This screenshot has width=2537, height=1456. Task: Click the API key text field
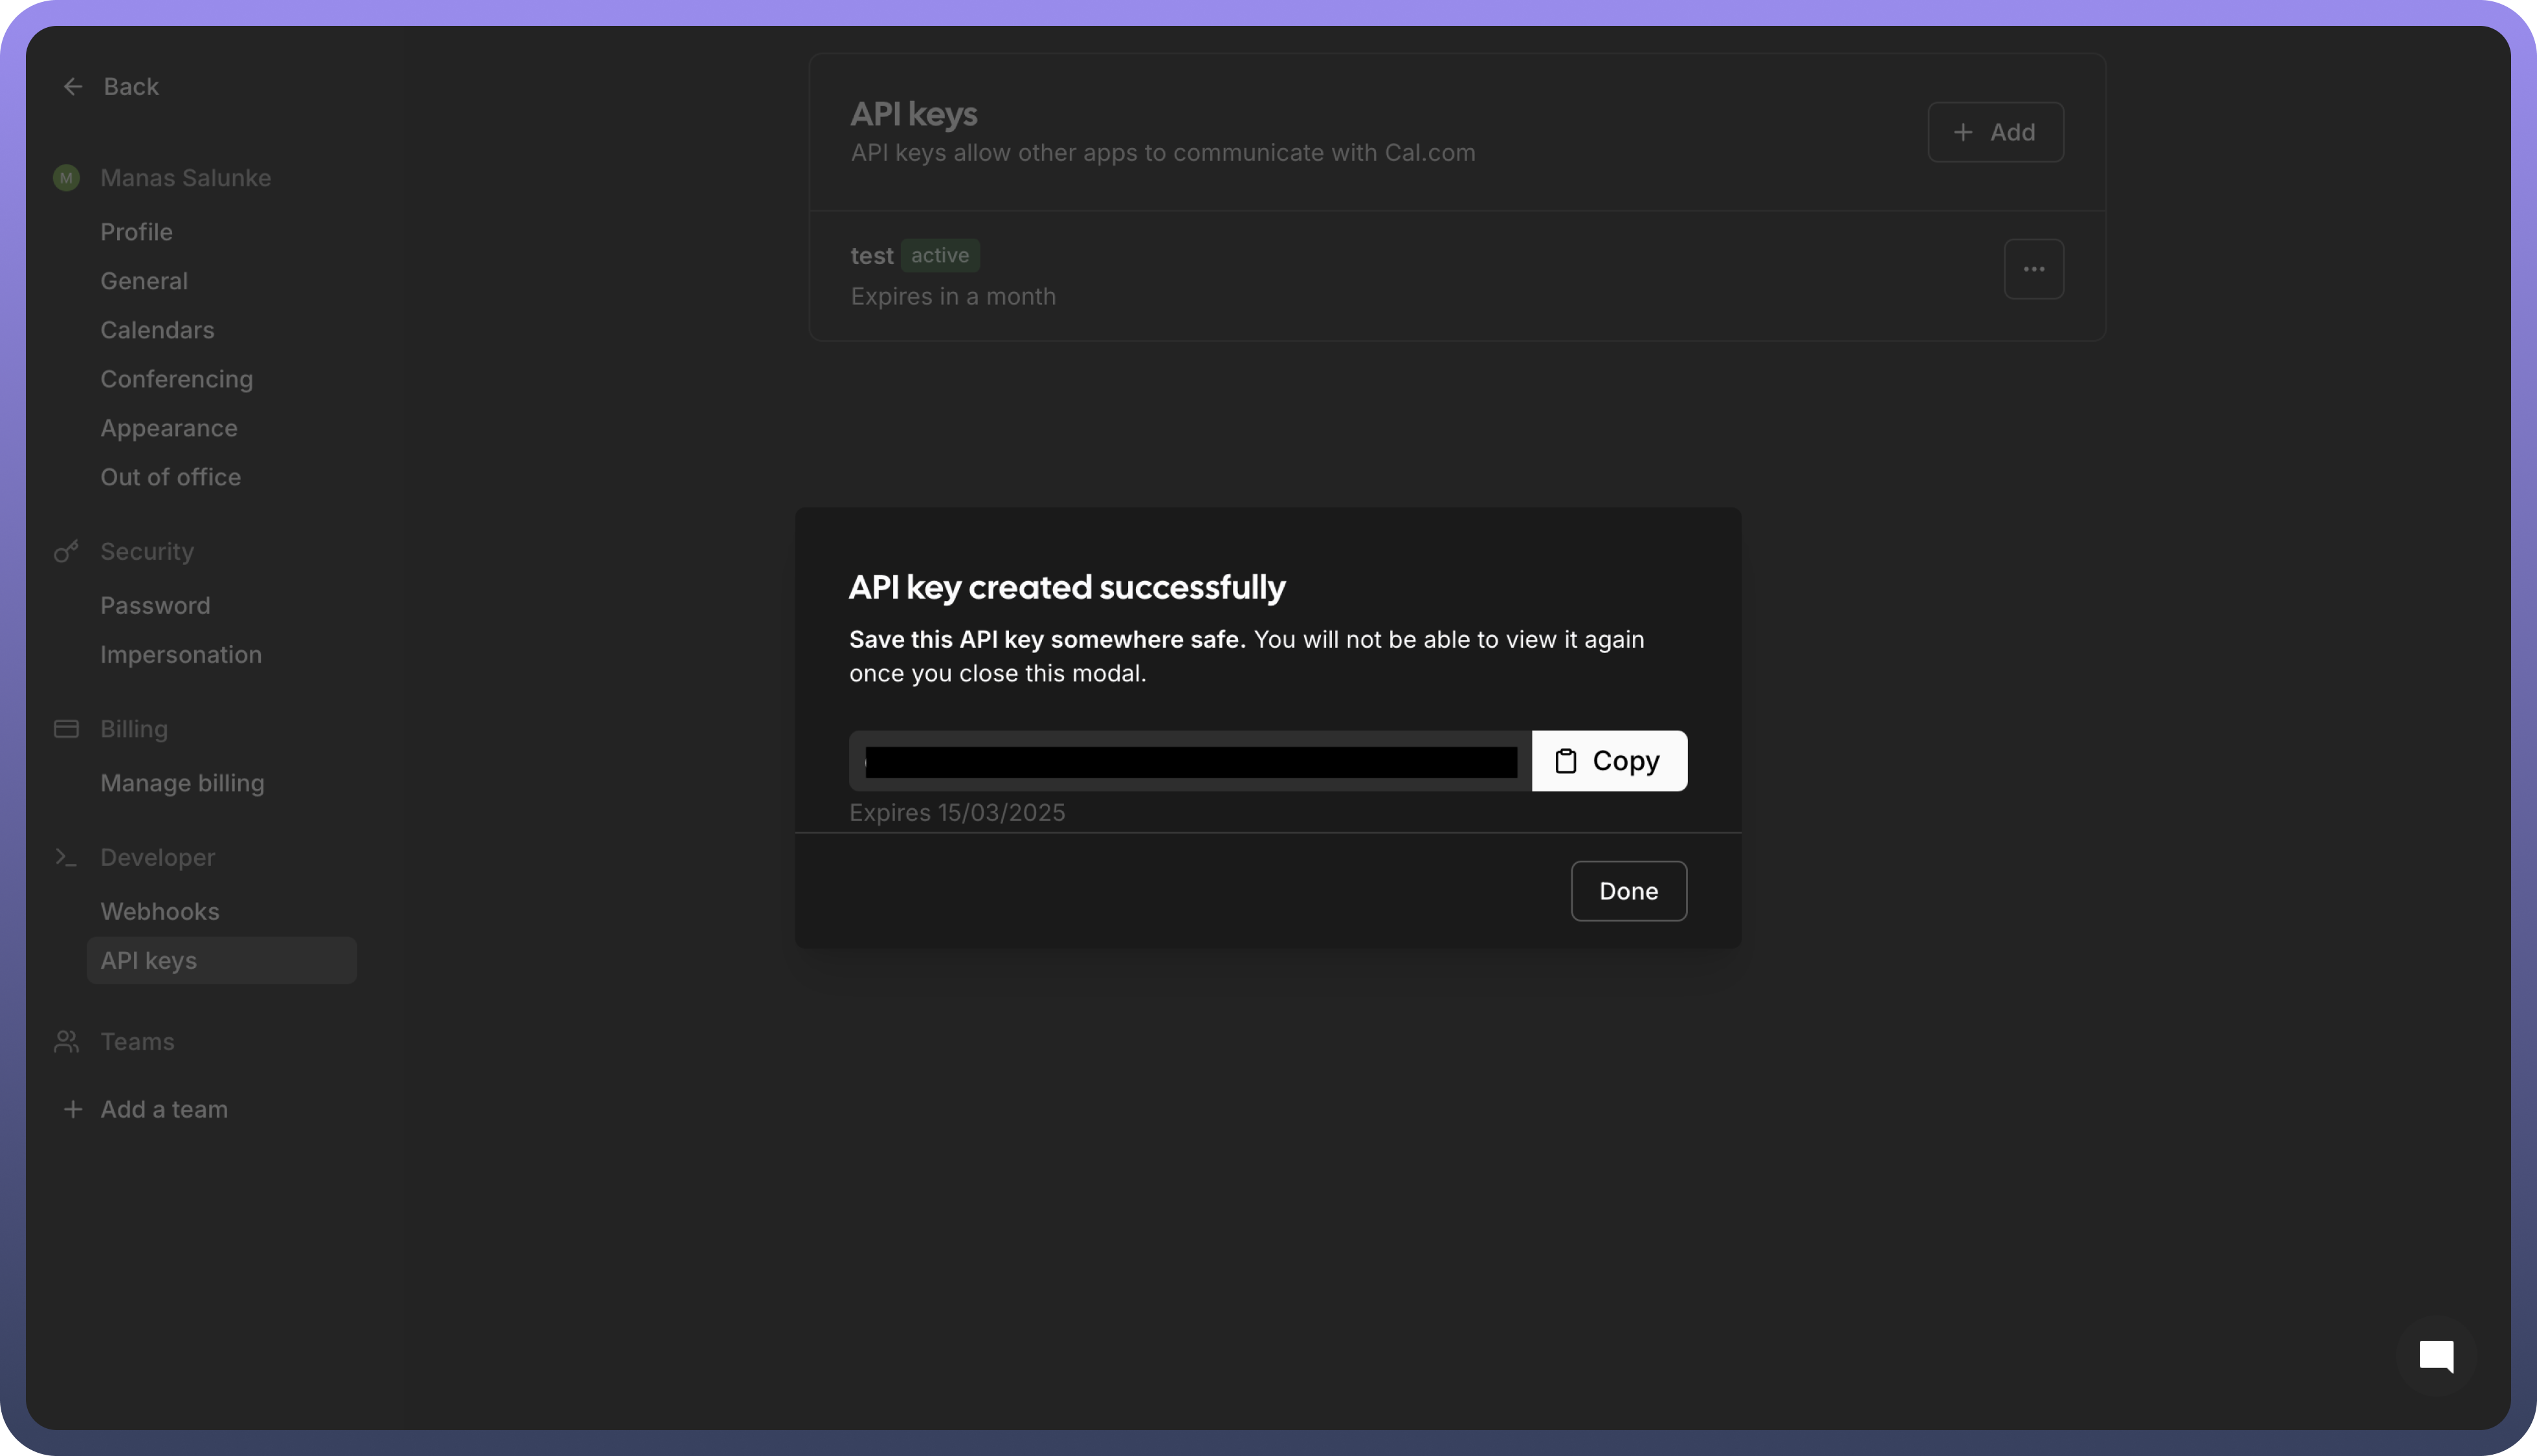tap(1189, 761)
